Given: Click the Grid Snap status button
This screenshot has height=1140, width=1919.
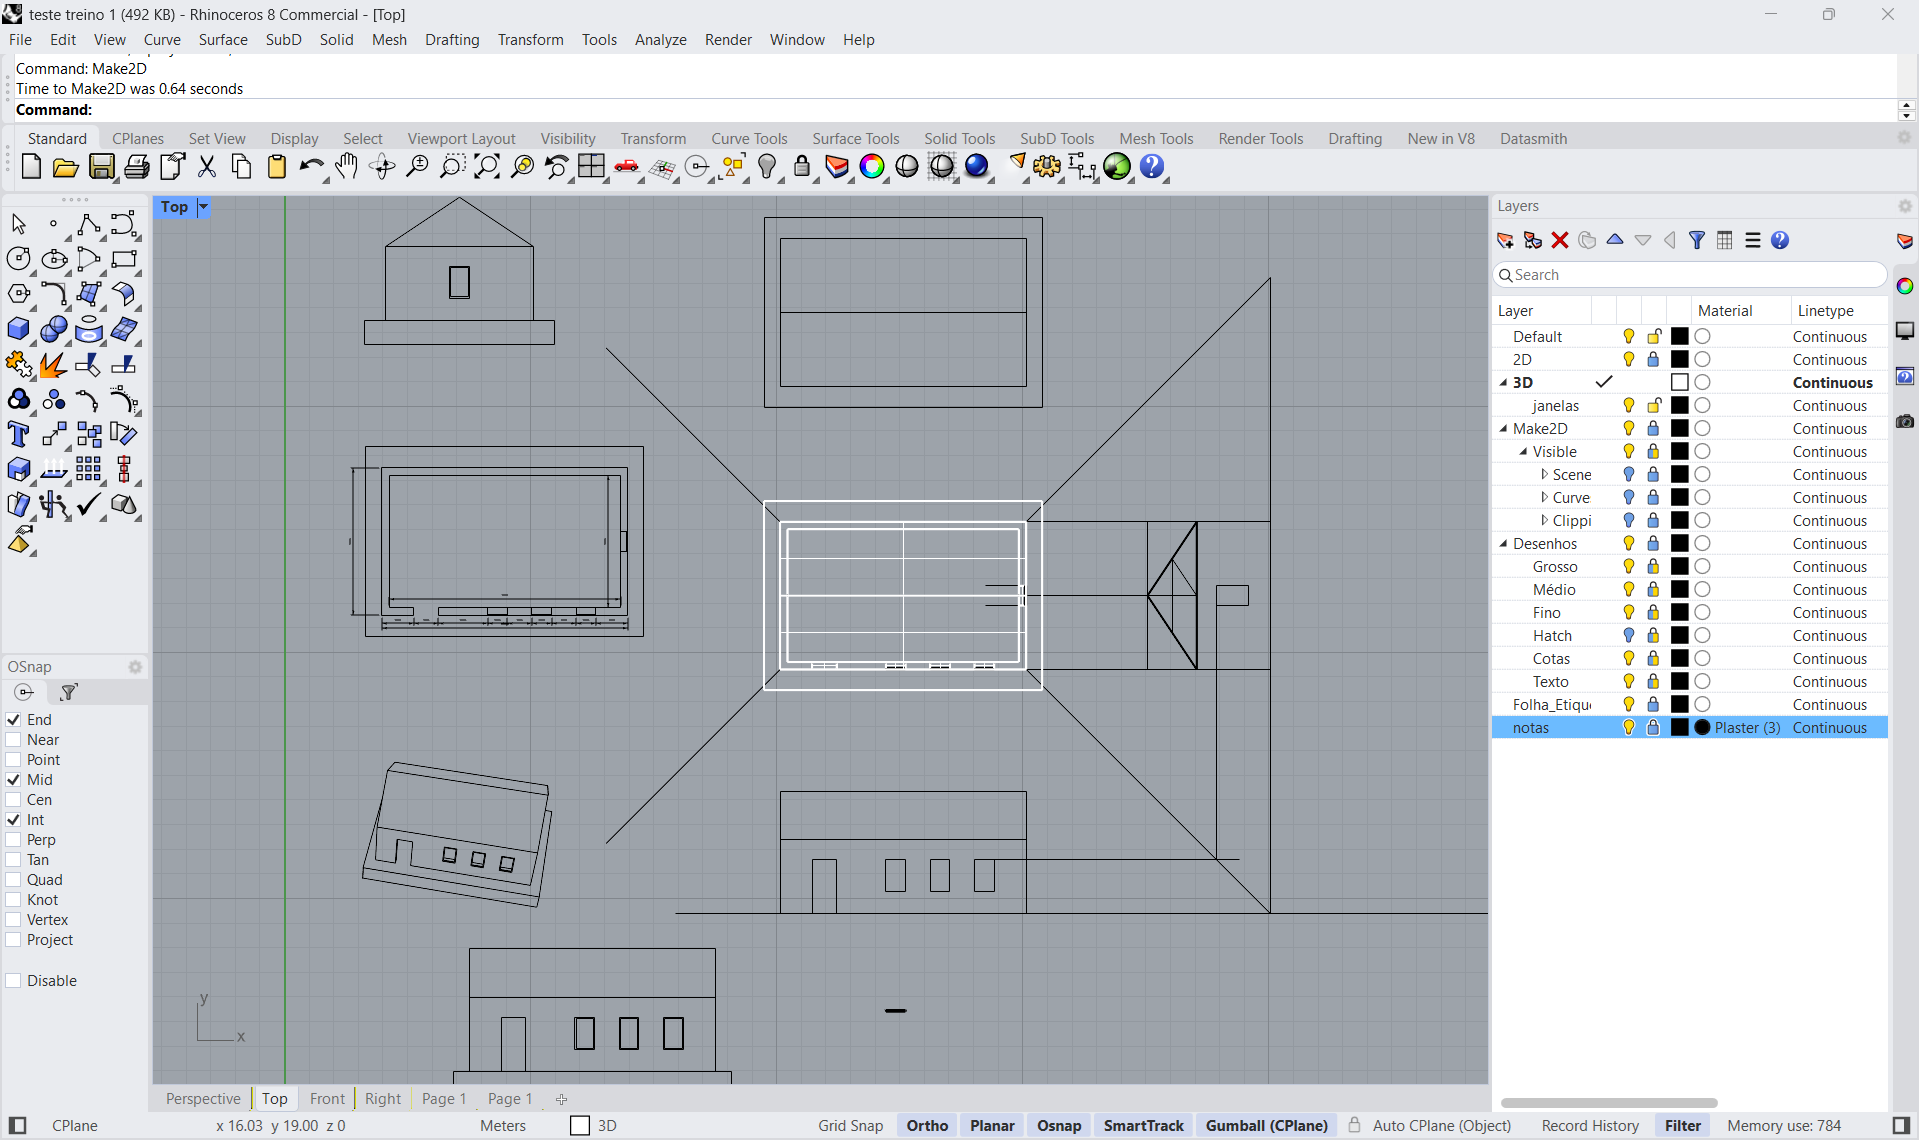Looking at the screenshot, I should point(850,1125).
